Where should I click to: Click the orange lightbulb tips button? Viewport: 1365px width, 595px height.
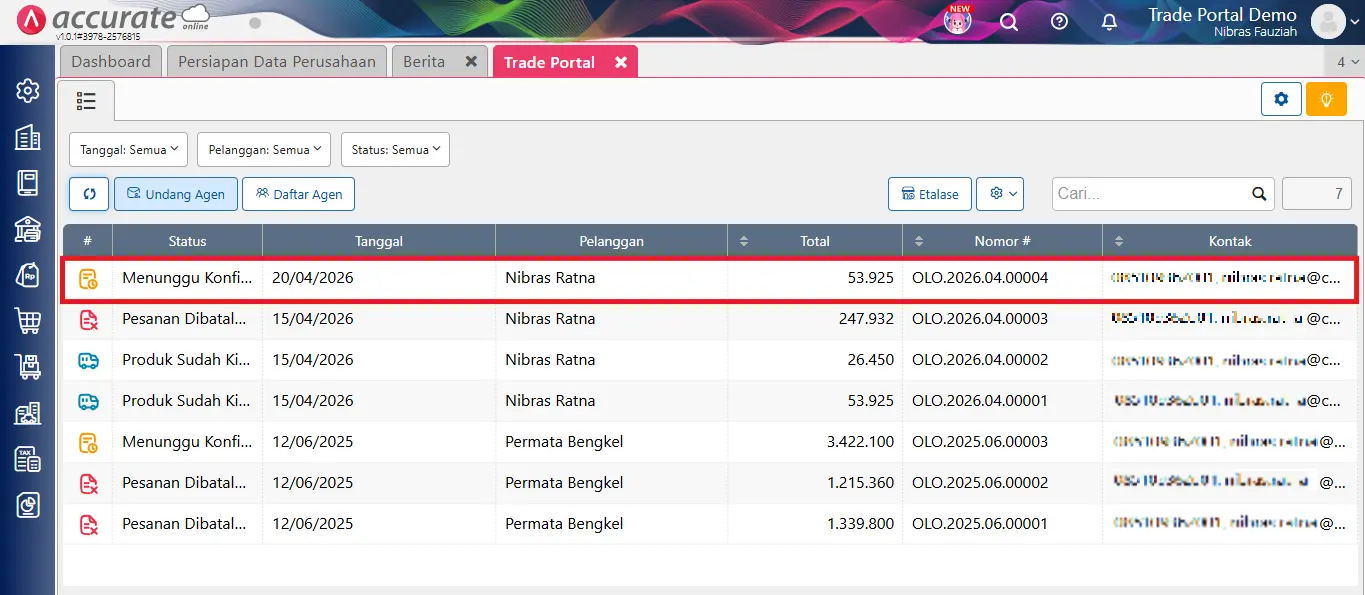point(1326,99)
